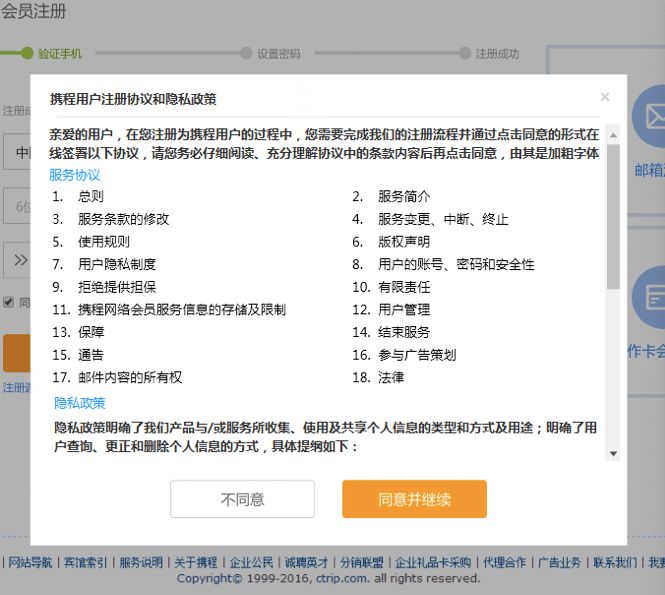The width and height of the screenshot is (665, 595).
Task: Select section 7. 用户隐私制度
Action: pyautogui.click(x=104, y=264)
